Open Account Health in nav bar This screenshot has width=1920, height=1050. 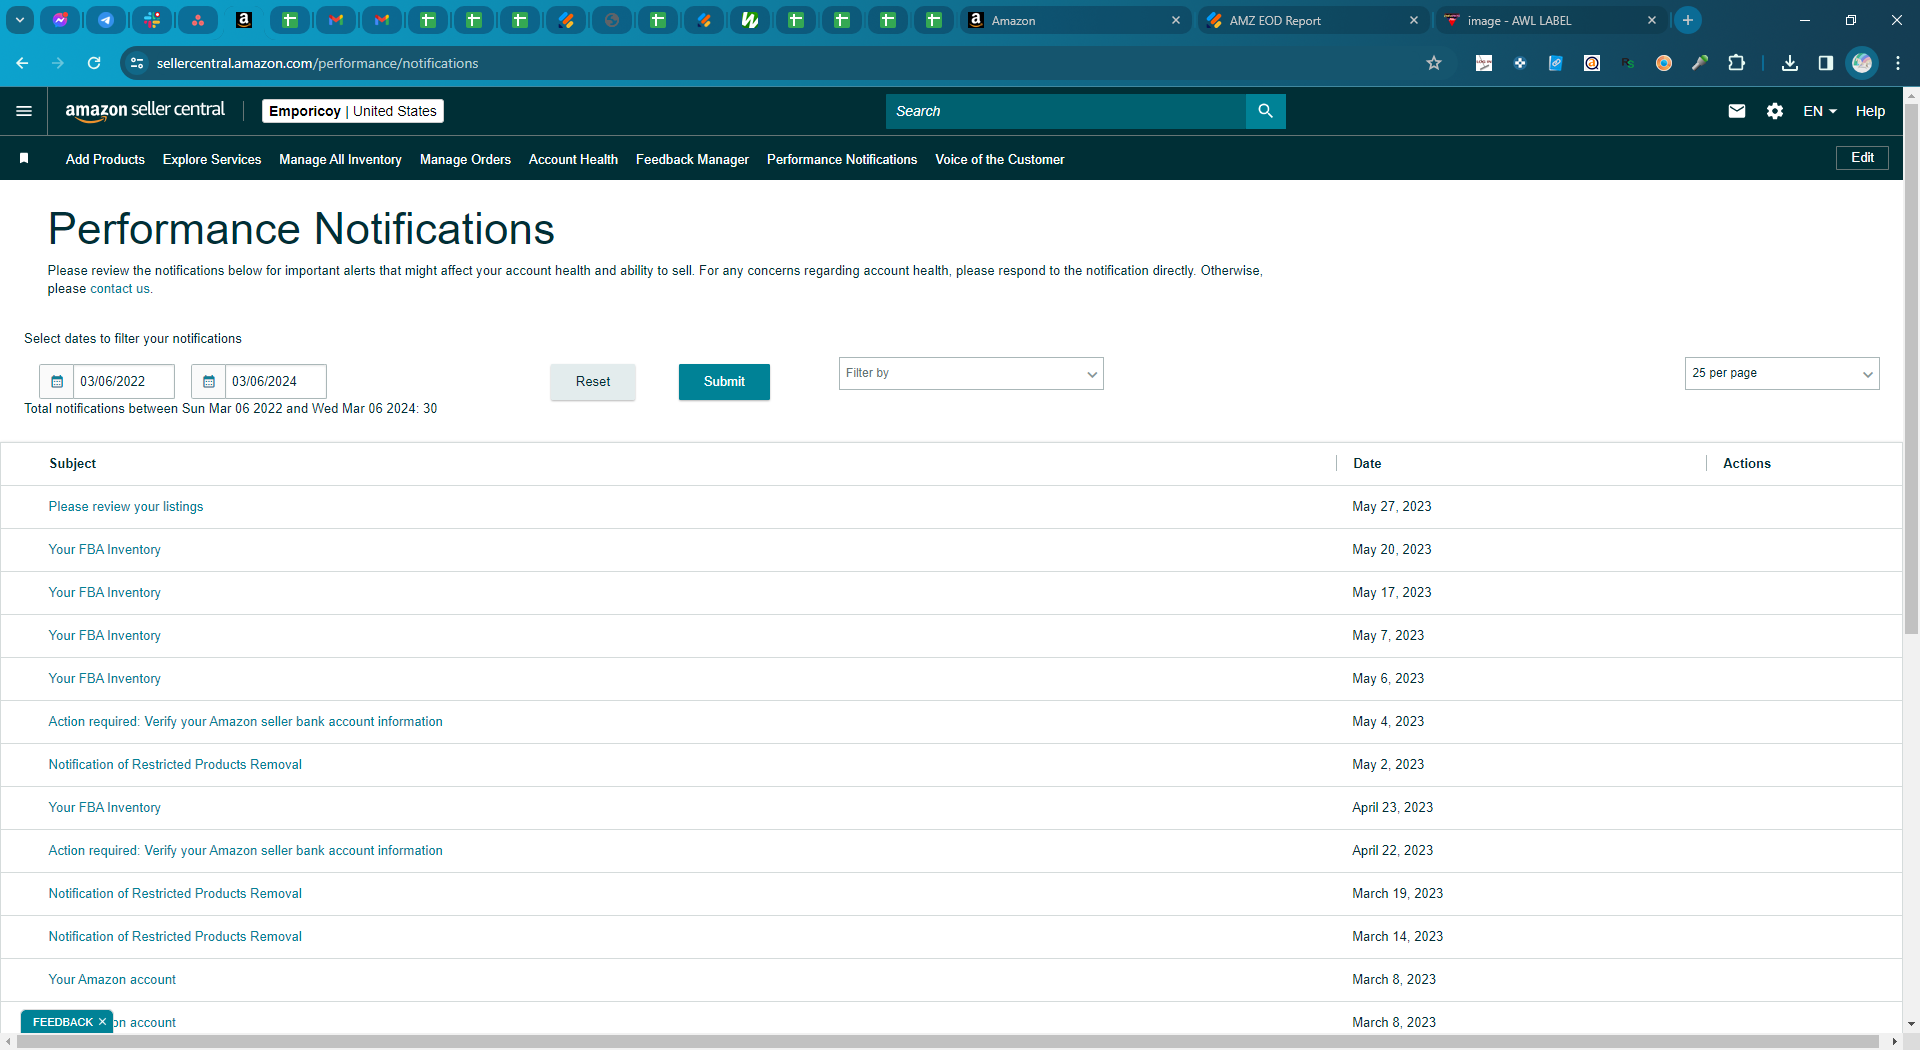[573, 159]
